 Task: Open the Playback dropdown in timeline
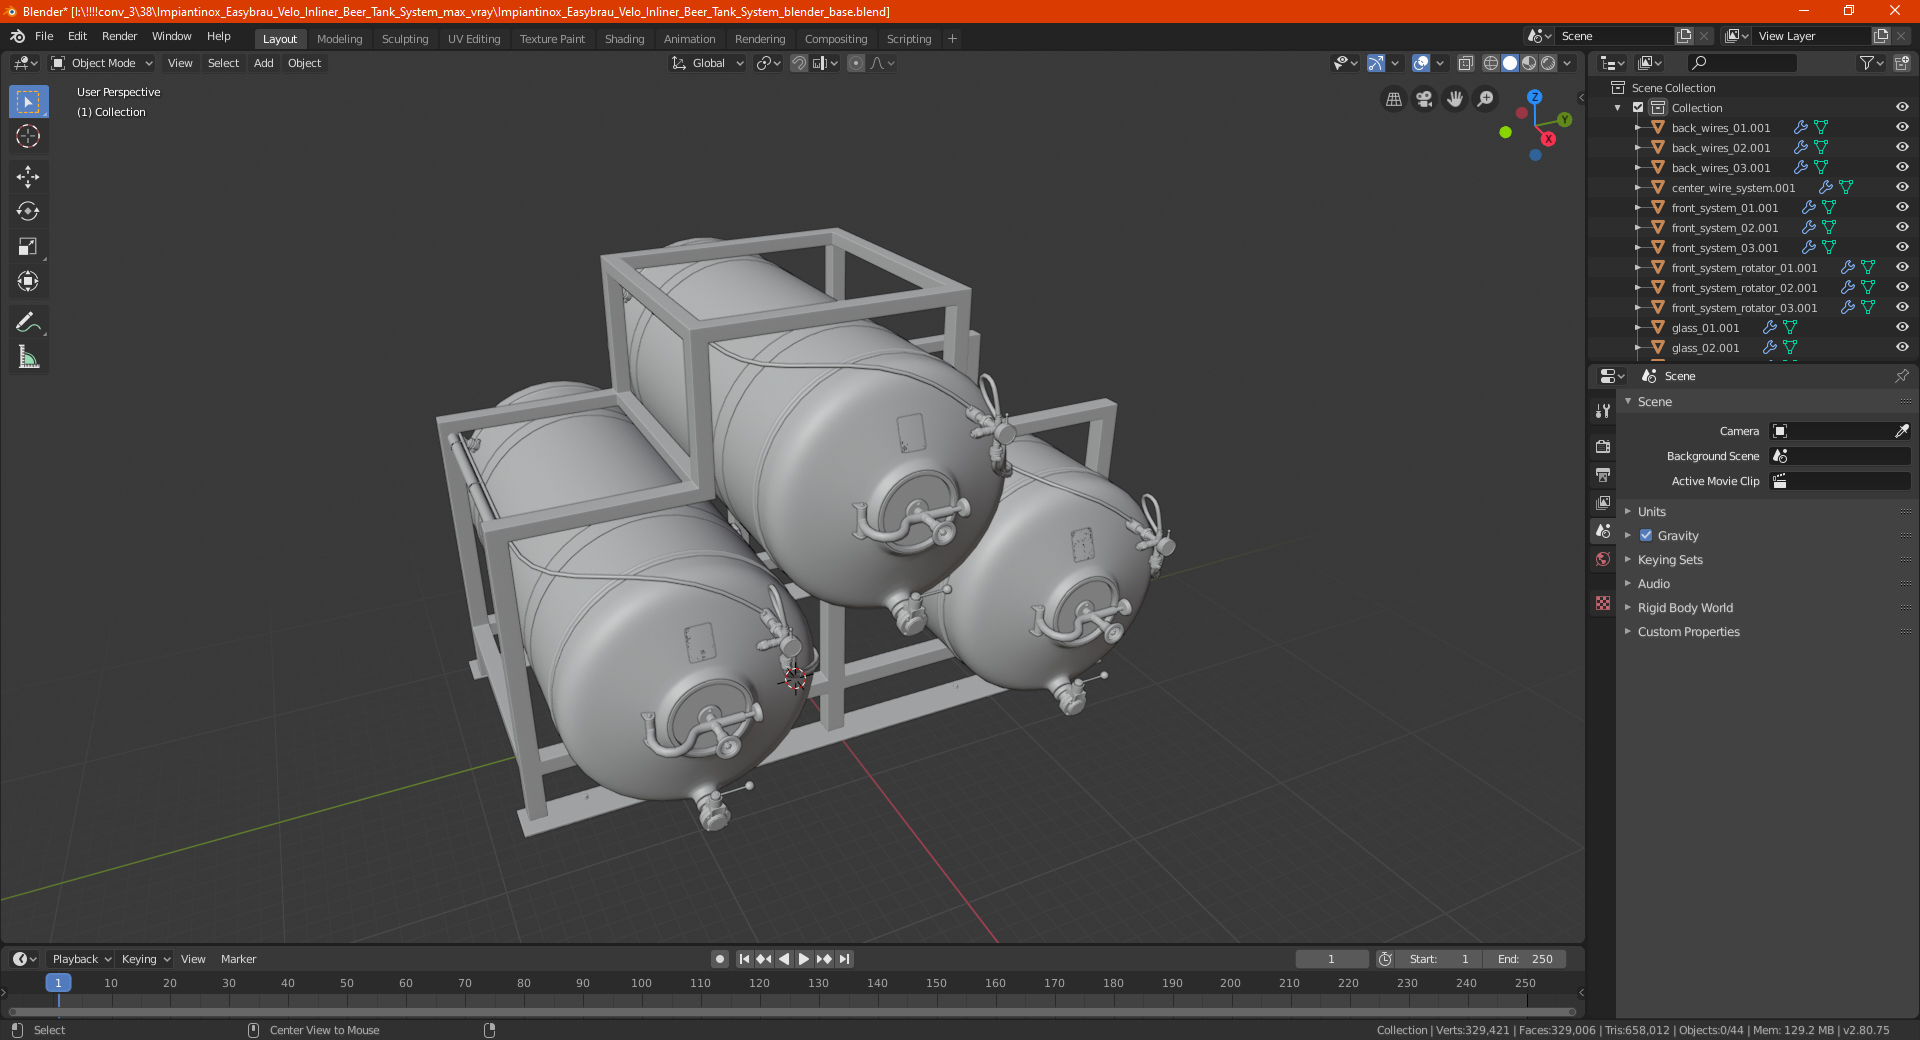click(81, 959)
